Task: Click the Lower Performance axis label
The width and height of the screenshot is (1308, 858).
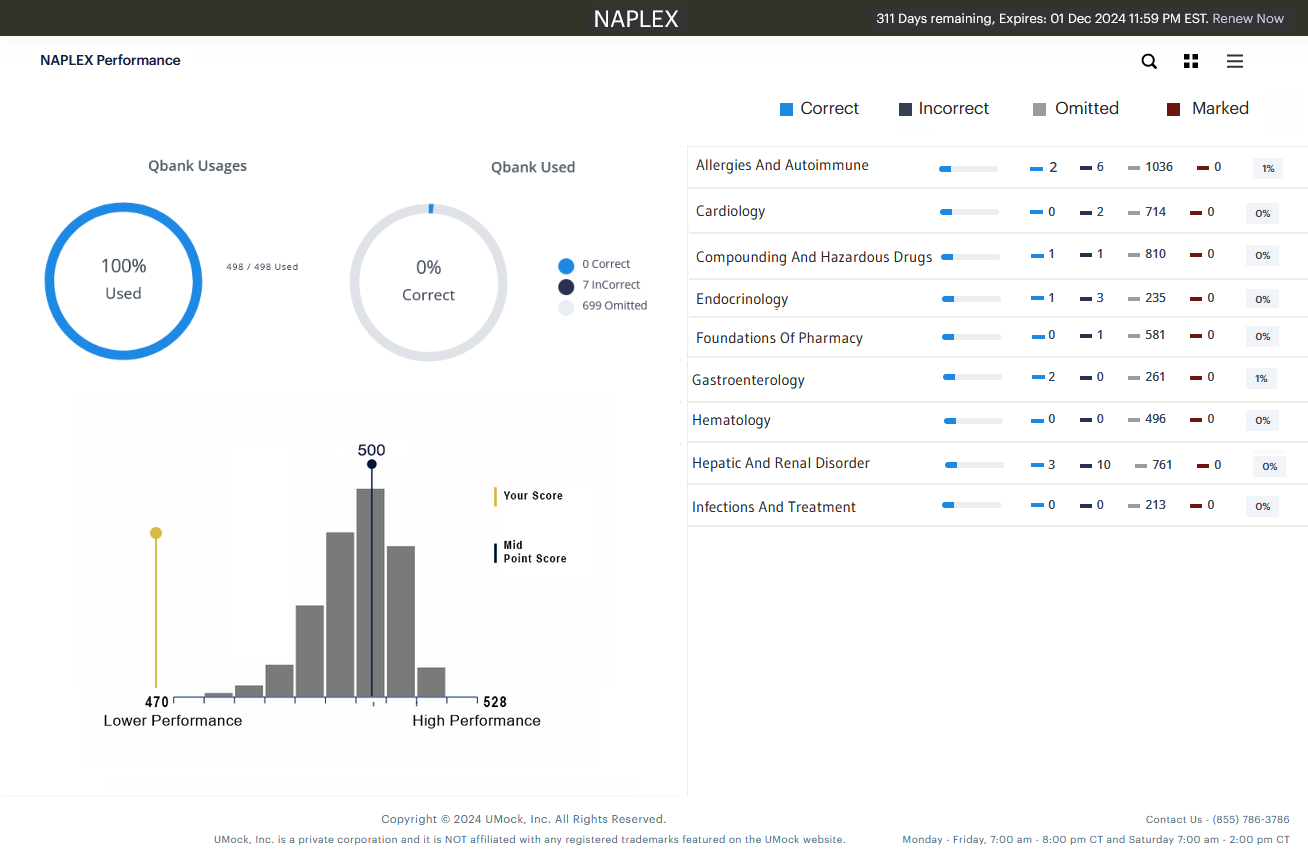Action: click(x=173, y=721)
